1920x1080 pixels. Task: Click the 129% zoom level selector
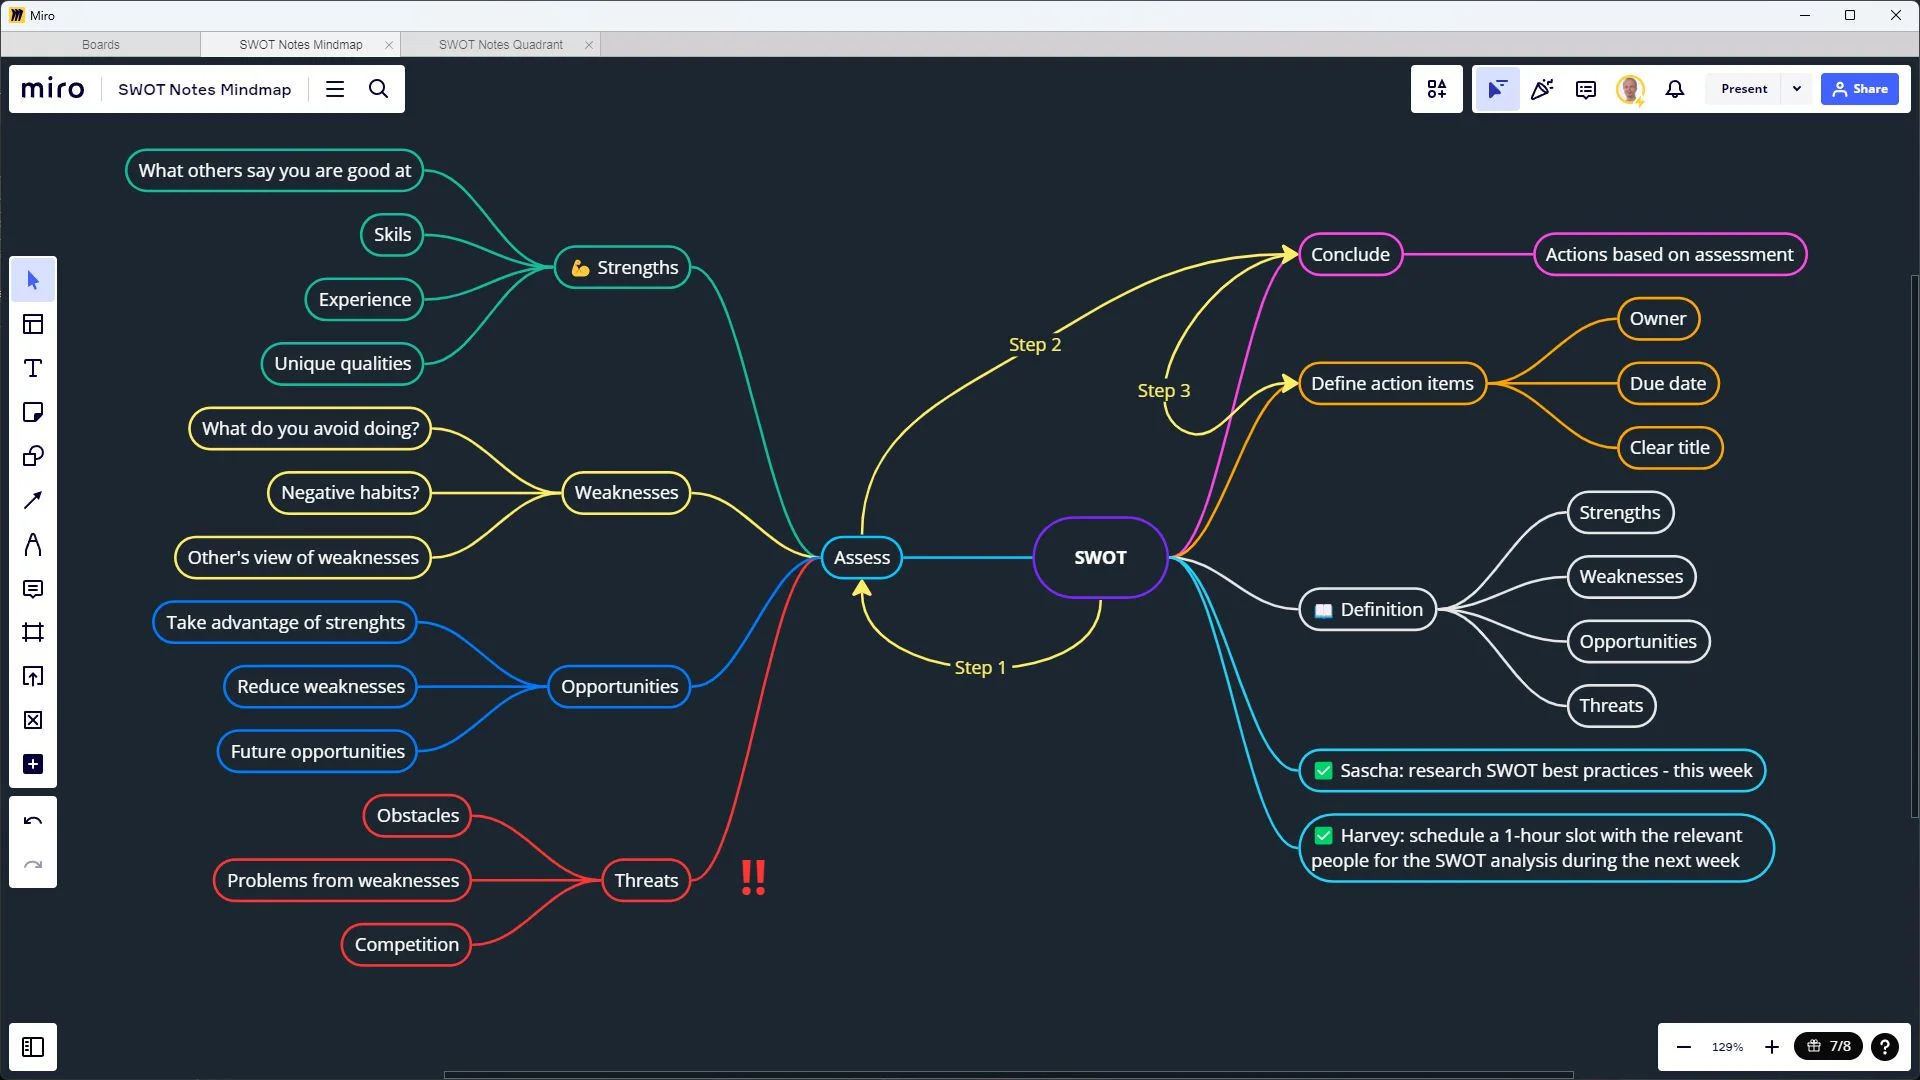click(x=1727, y=1047)
